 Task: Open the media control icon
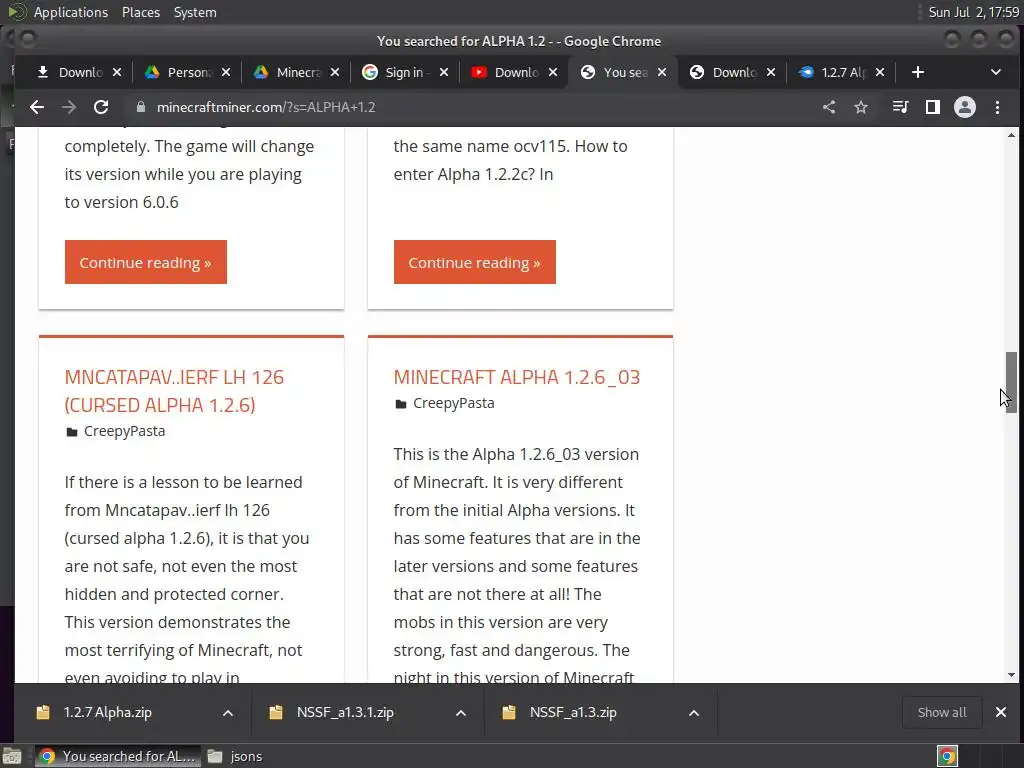pos(901,107)
